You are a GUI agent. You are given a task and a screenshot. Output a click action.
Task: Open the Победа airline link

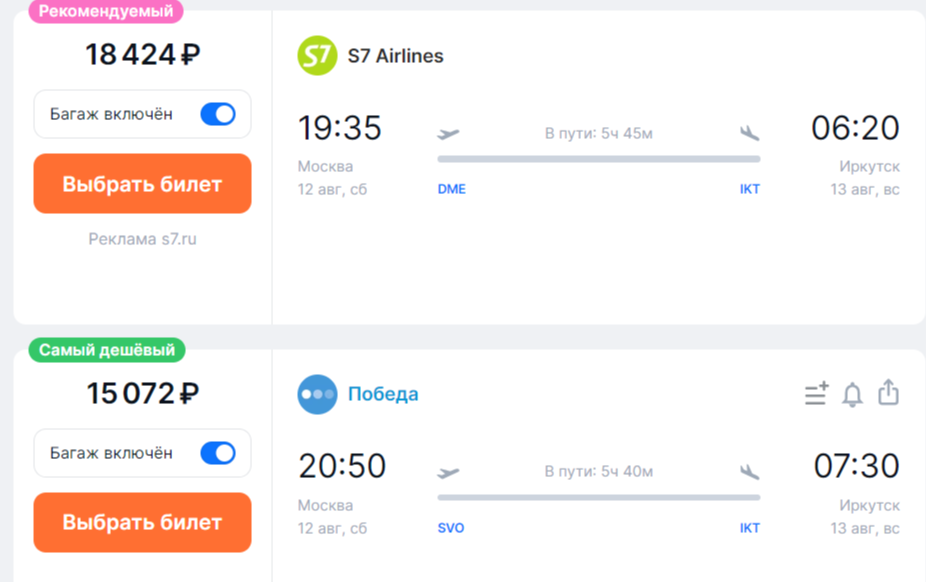(383, 394)
